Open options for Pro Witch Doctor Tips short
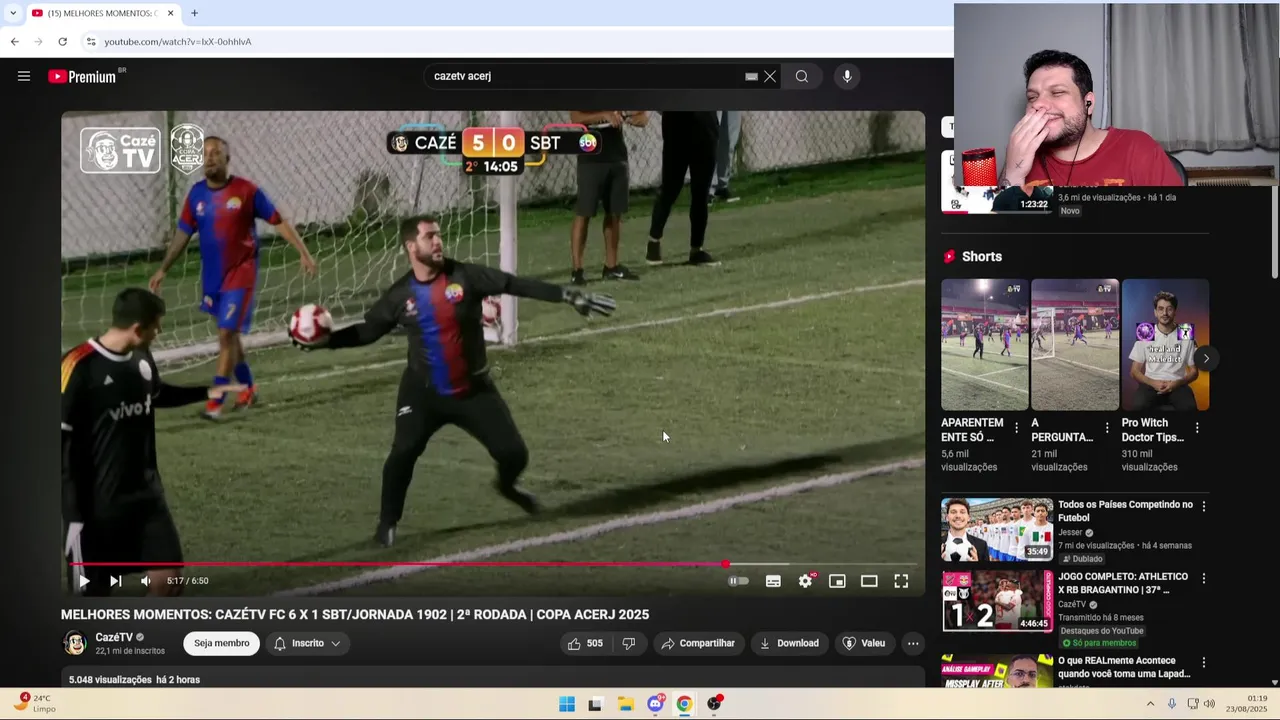The height and width of the screenshot is (720, 1280). click(x=1197, y=428)
